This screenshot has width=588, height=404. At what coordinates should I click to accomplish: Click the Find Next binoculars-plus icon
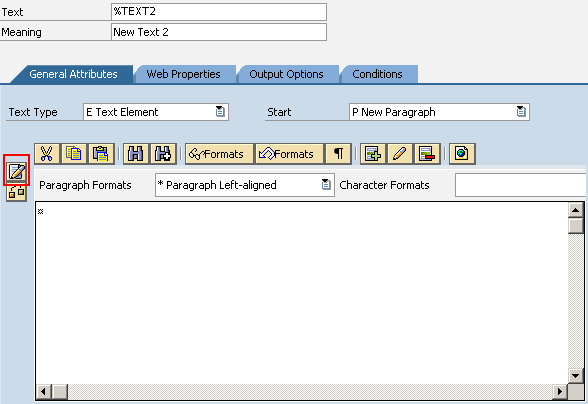(163, 154)
